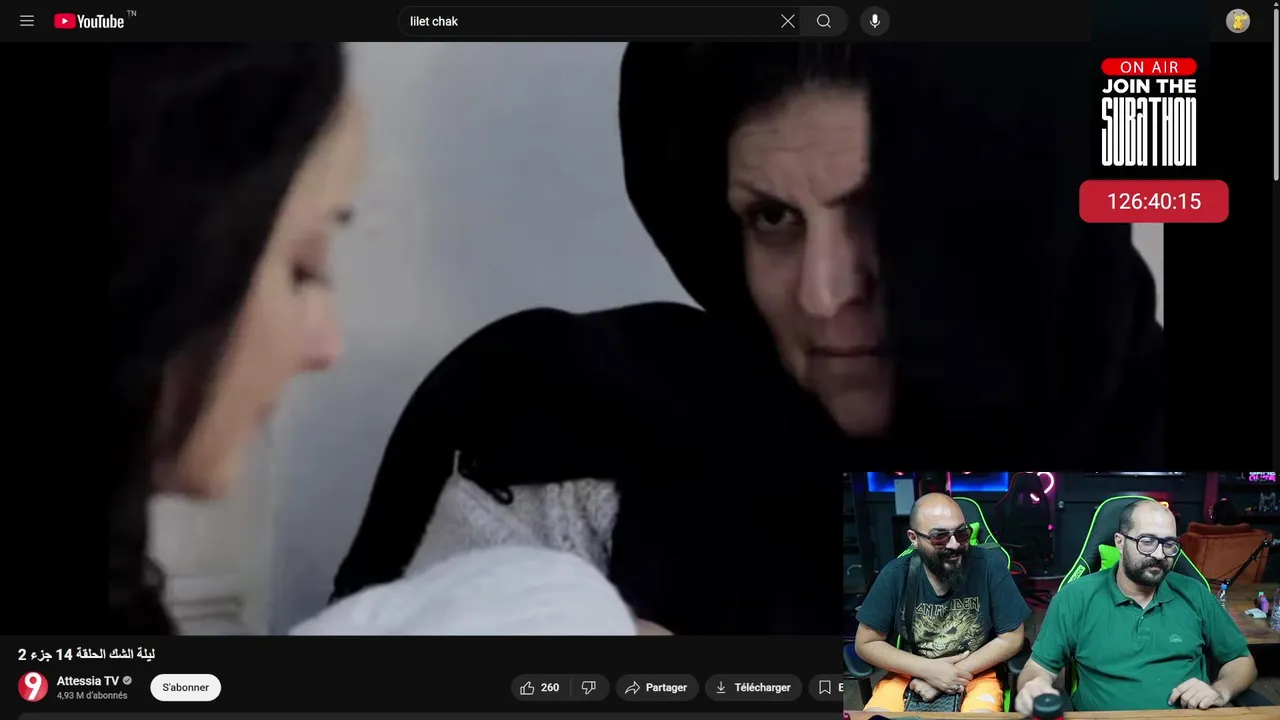The height and width of the screenshot is (720, 1280).
Task: Save the video with bookmark icon
Action: 825,688
